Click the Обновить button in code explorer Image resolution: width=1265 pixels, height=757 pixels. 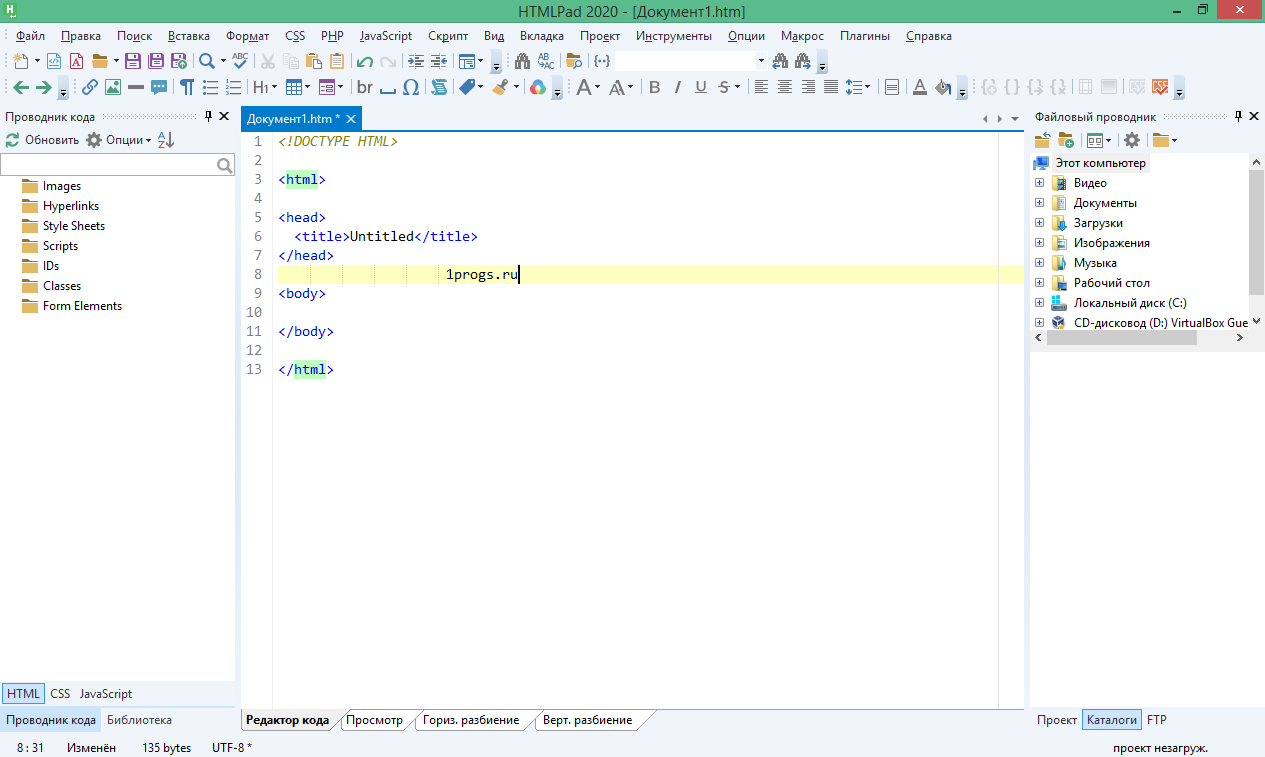click(43, 140)
